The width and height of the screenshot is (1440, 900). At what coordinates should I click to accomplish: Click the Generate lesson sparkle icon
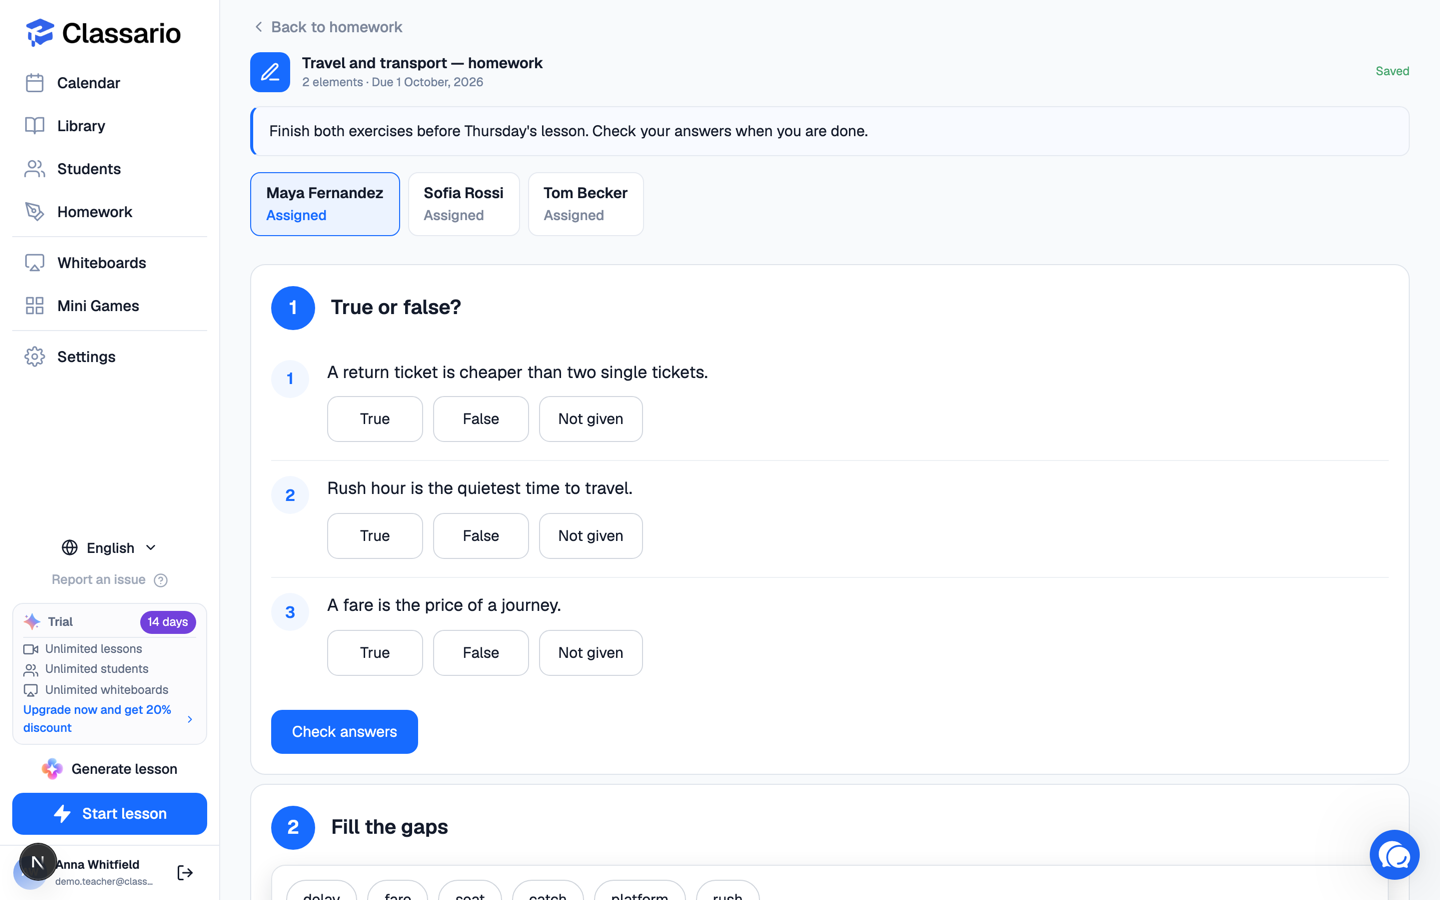pyautogui.click(x=52, y=769)
